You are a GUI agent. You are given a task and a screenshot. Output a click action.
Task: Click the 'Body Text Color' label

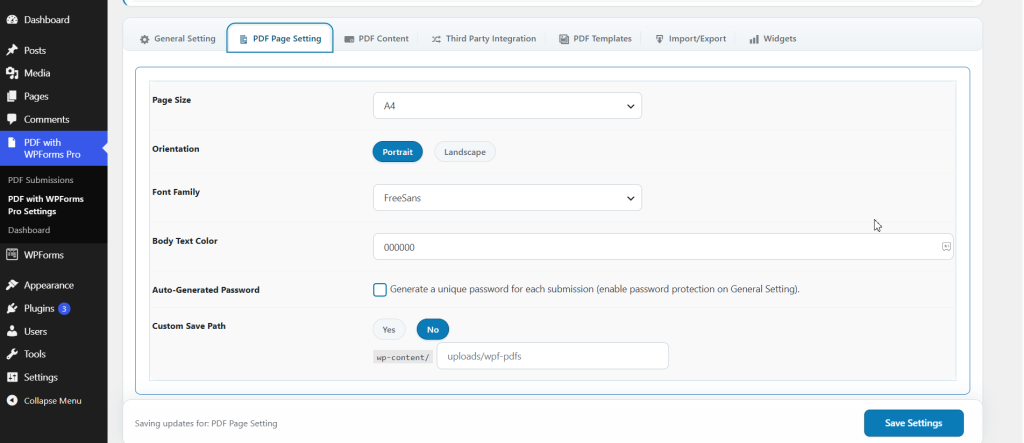pos(185,240)
